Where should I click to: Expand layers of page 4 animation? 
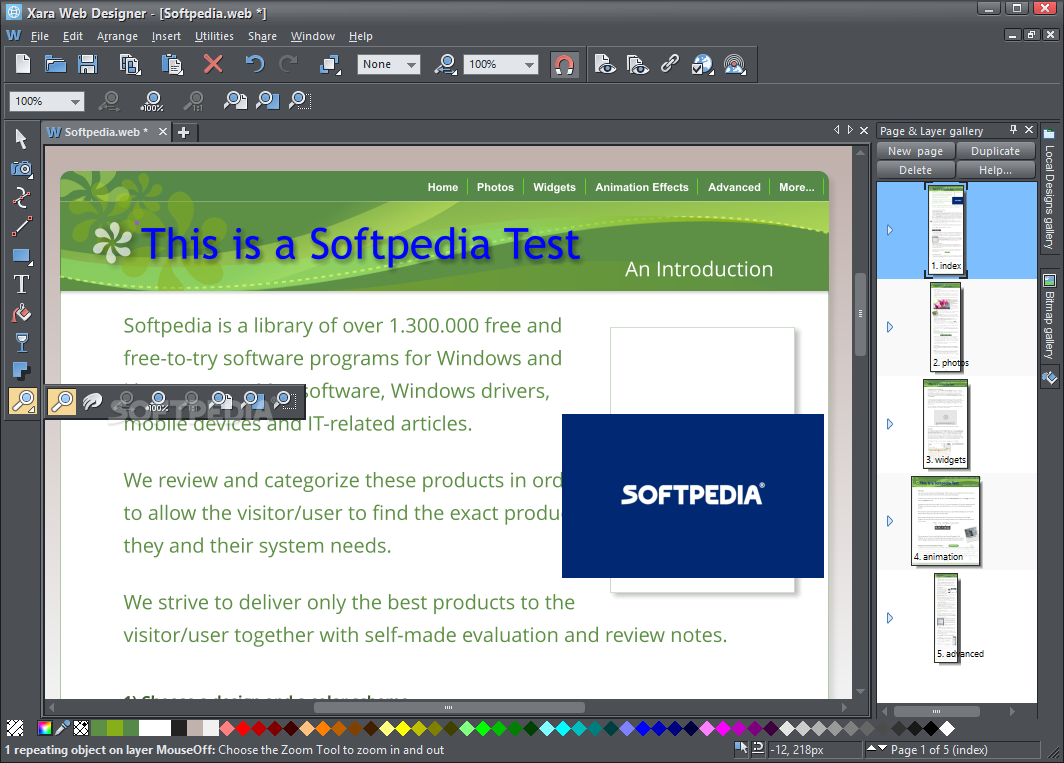coord(890,521)
